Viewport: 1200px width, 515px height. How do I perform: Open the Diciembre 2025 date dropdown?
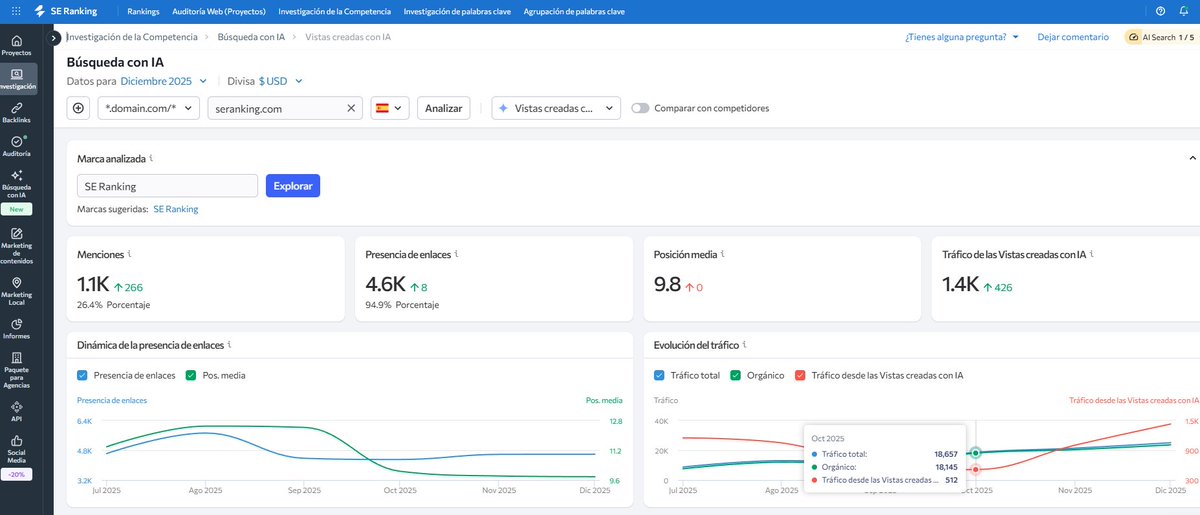coord(164,81)
